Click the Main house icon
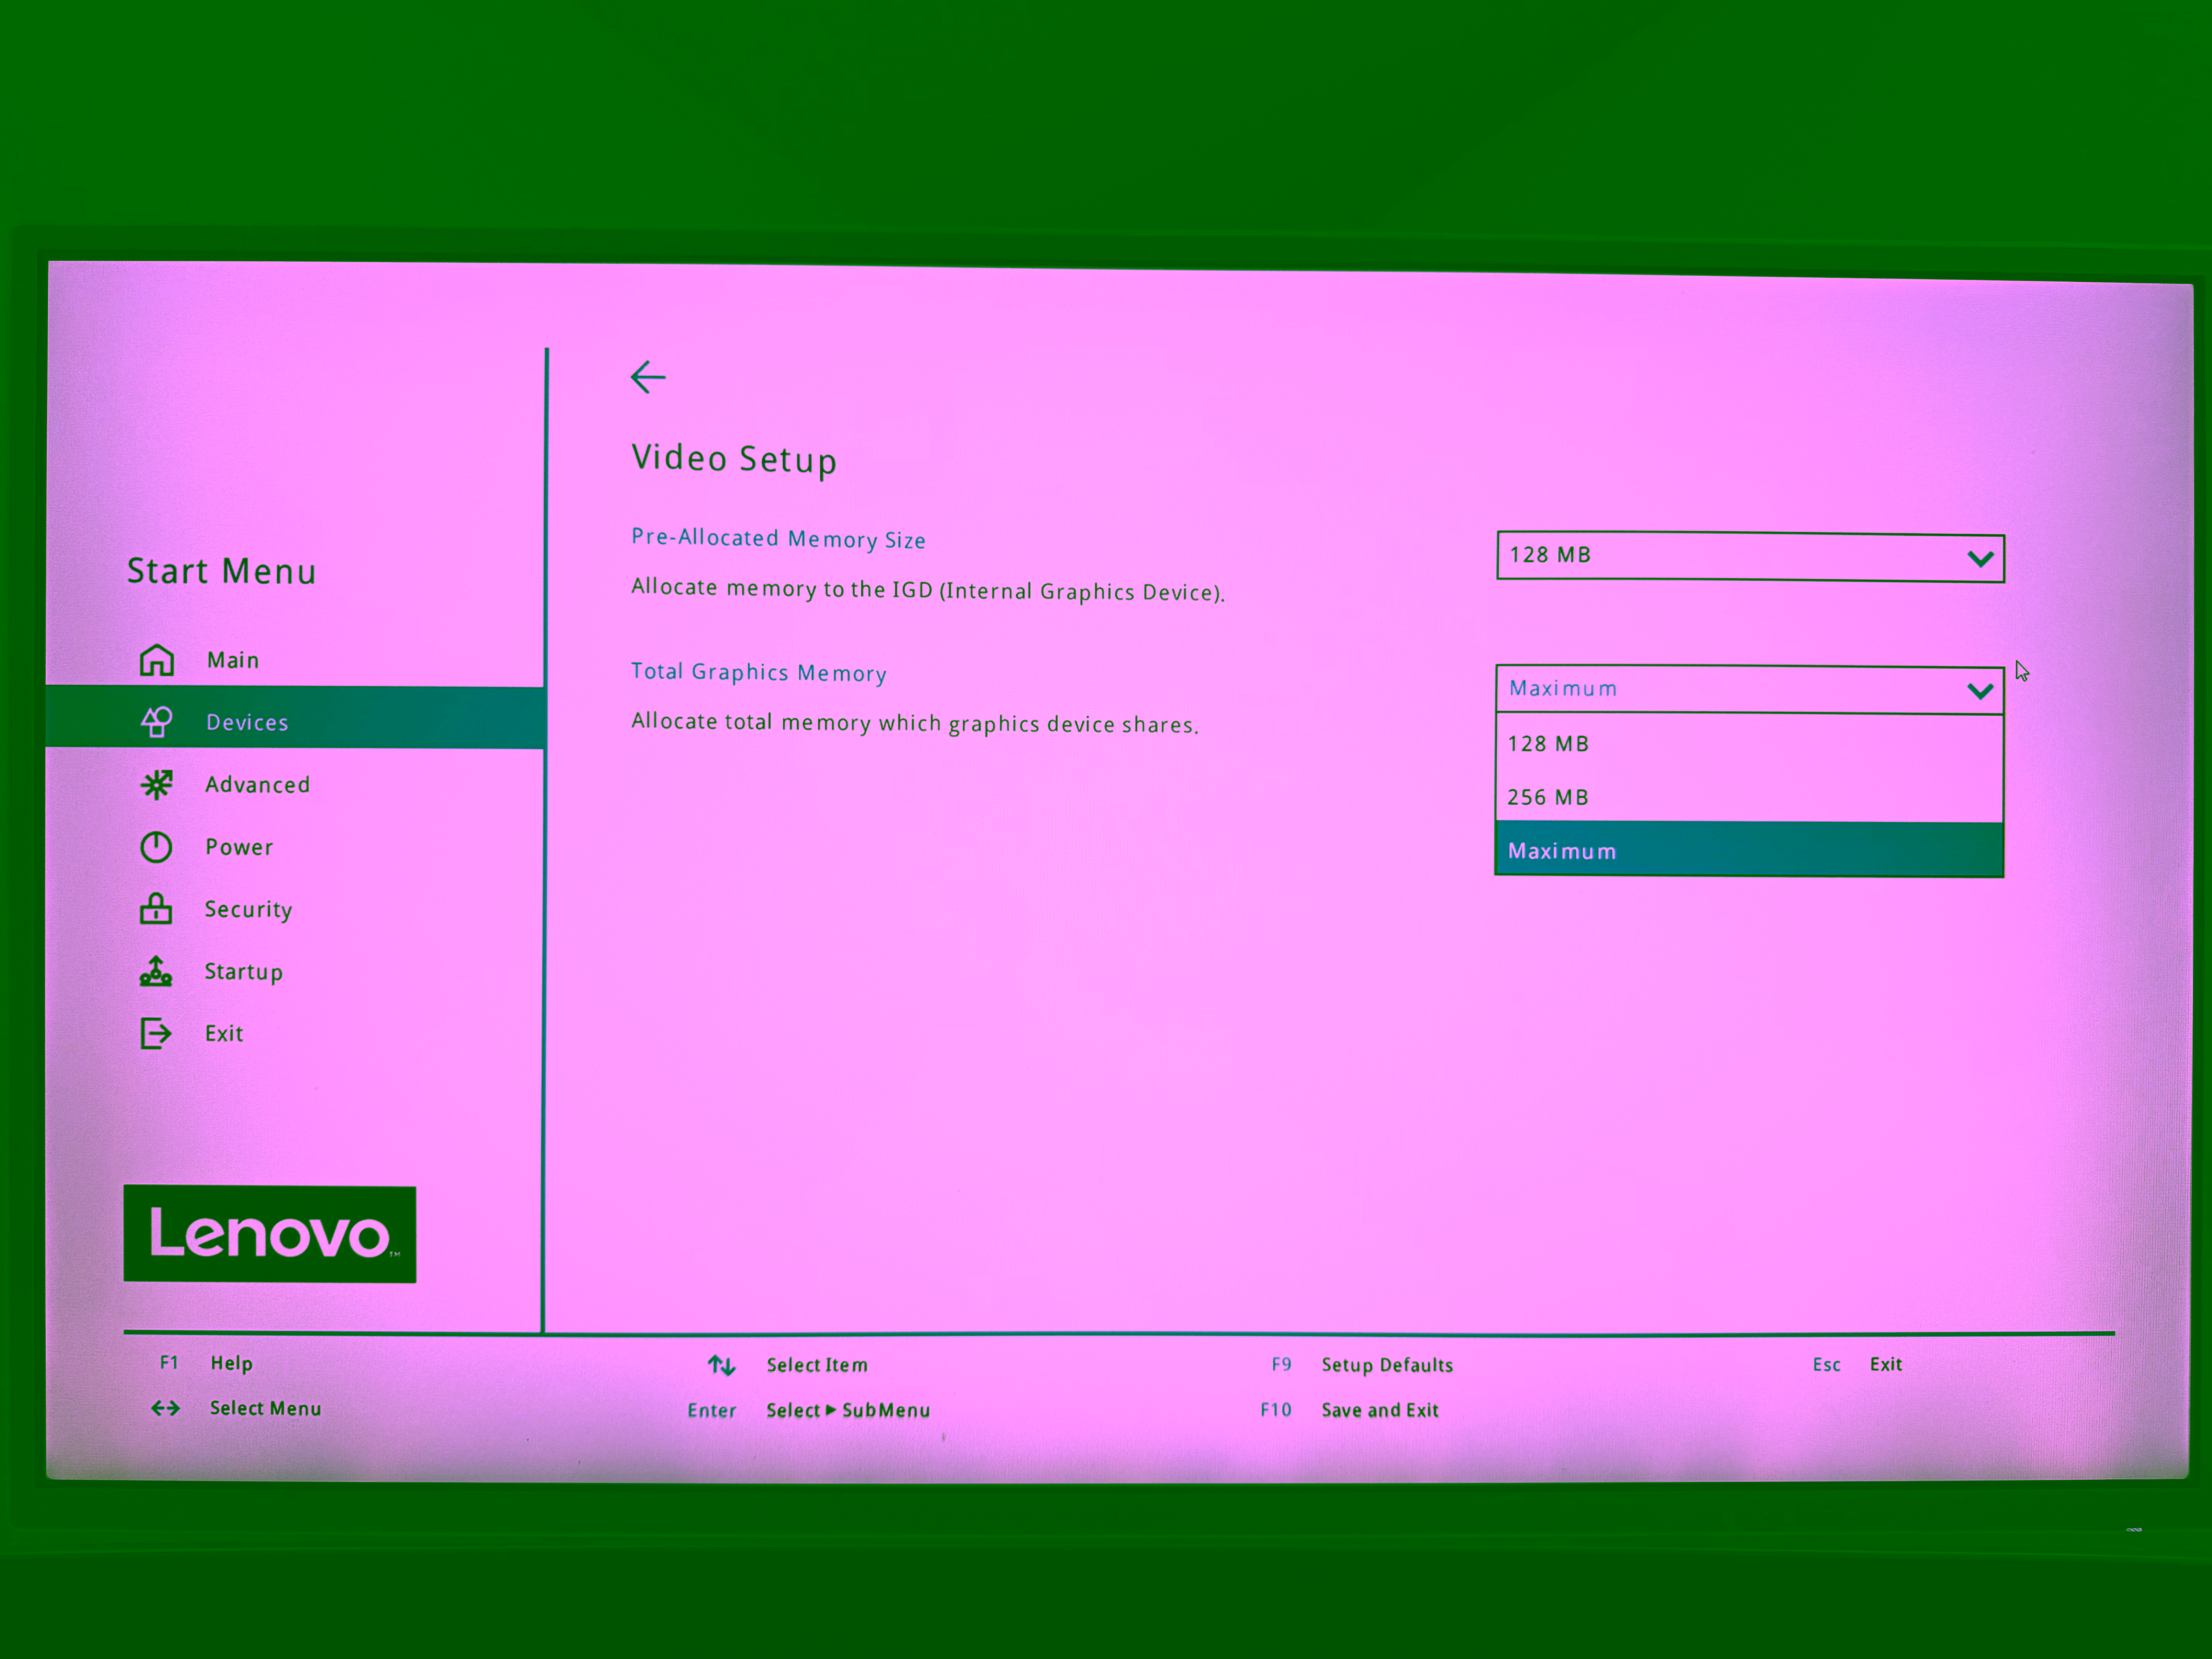 [x=157, y=660]
